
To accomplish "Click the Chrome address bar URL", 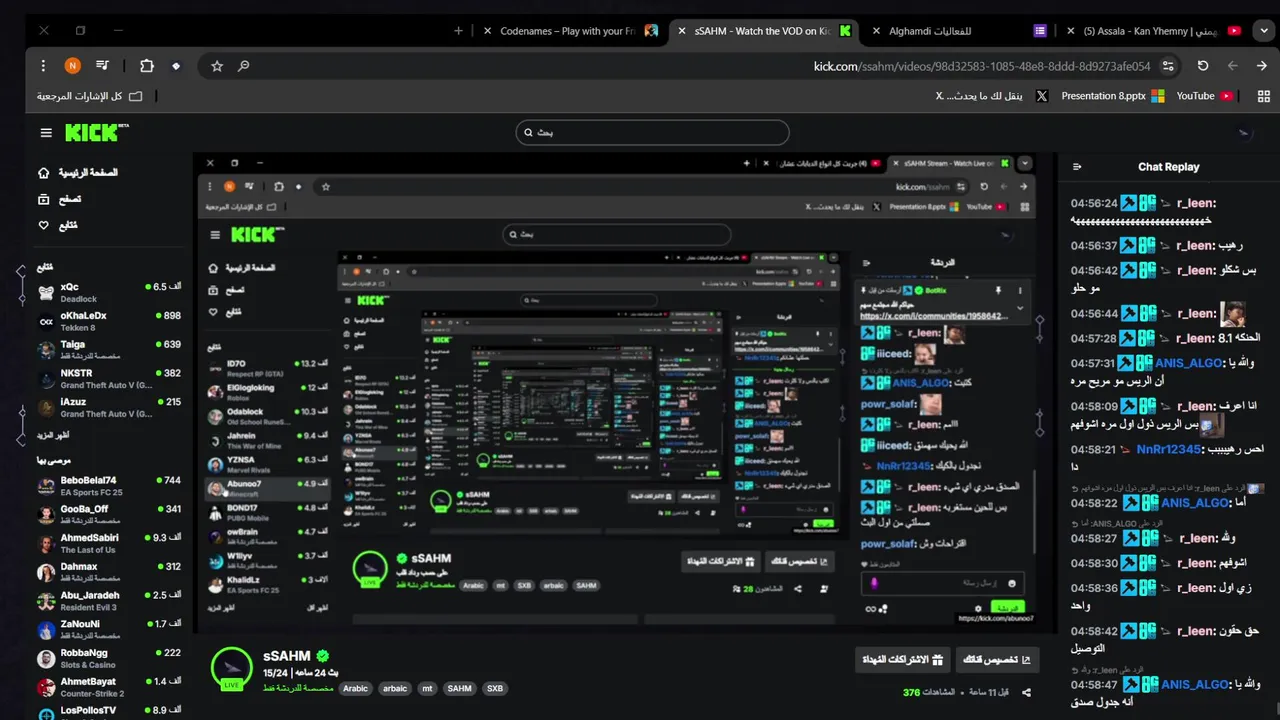I will point(982,66).
